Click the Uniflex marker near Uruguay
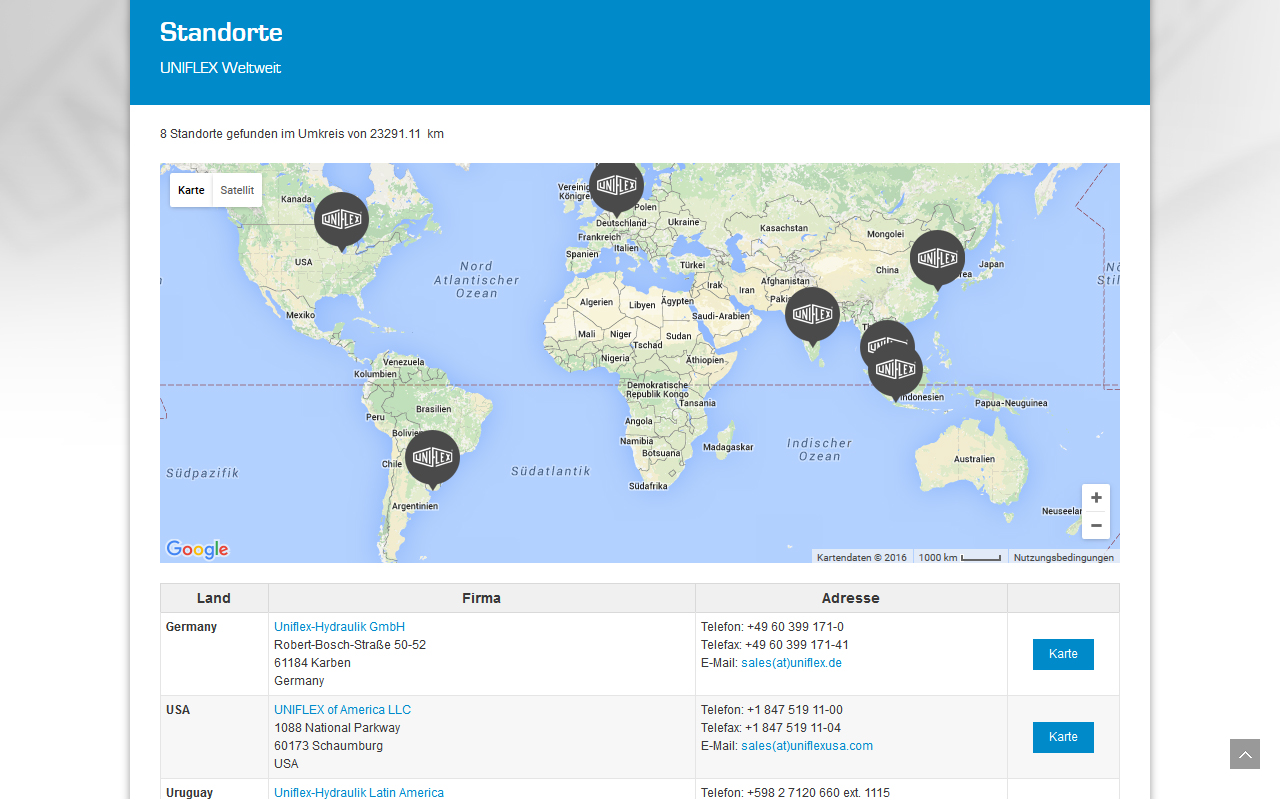Screen dimensions: 1280x800 click(432, 458)
